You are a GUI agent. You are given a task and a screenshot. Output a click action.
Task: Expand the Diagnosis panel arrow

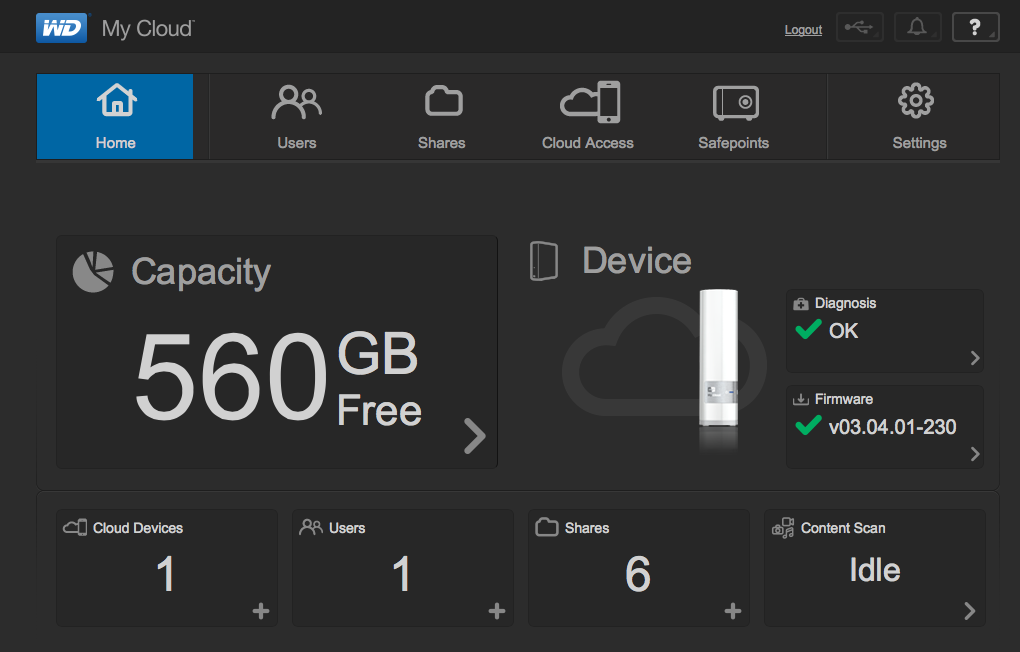(x=974, y=358)
